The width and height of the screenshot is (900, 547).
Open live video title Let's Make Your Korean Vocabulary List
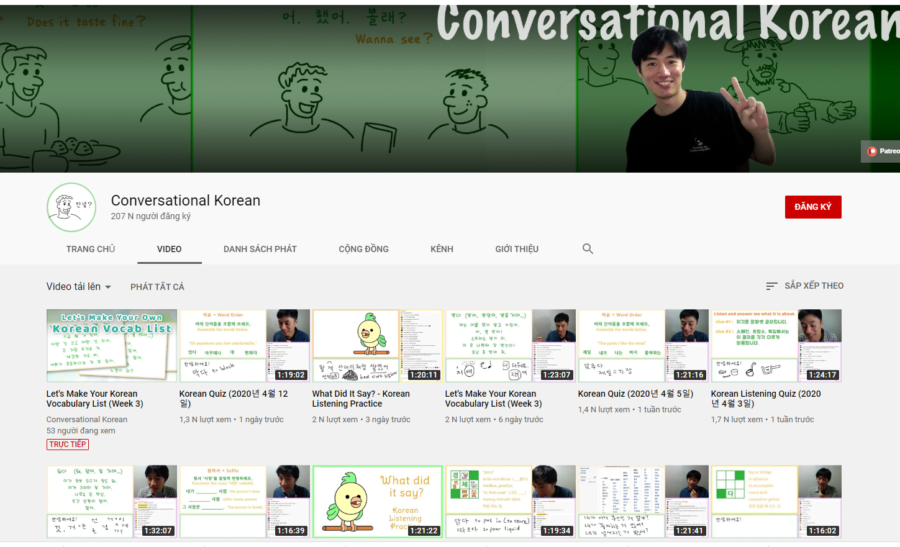pos(95,399)
